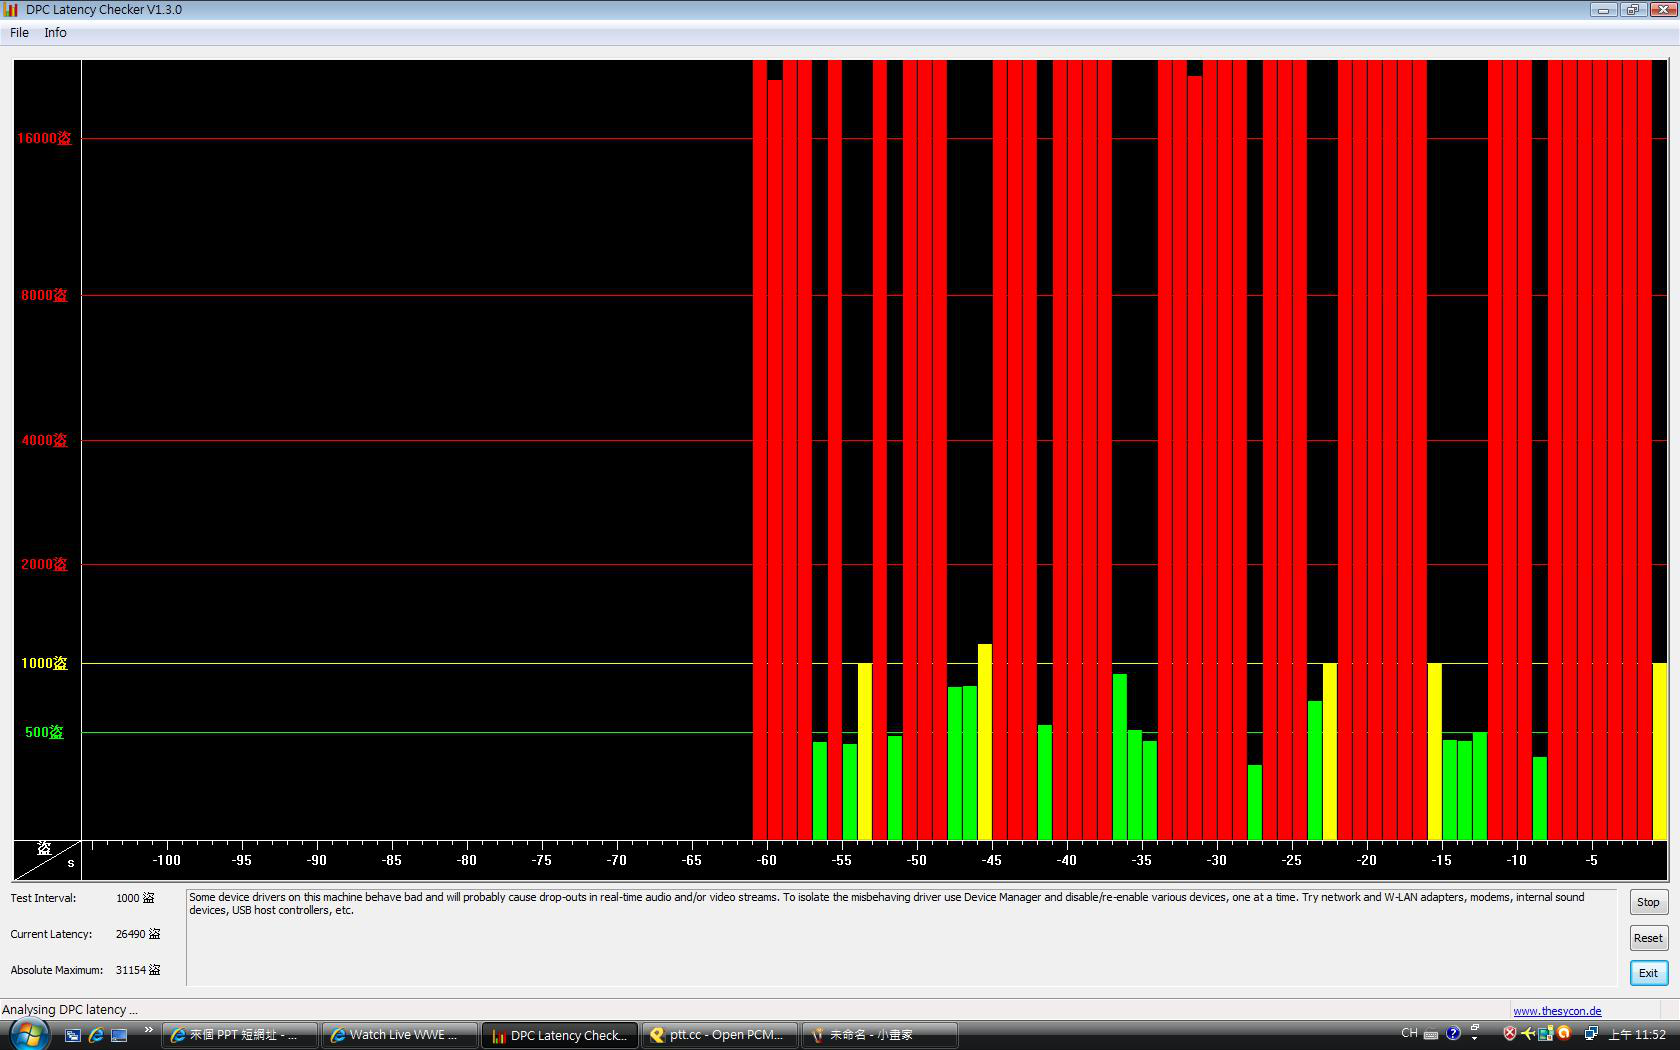Image resolution: width=1680 pixels, height=1050 pixels.
Task: Click the 'Test Interval:' label
Action: coord(43,898)
